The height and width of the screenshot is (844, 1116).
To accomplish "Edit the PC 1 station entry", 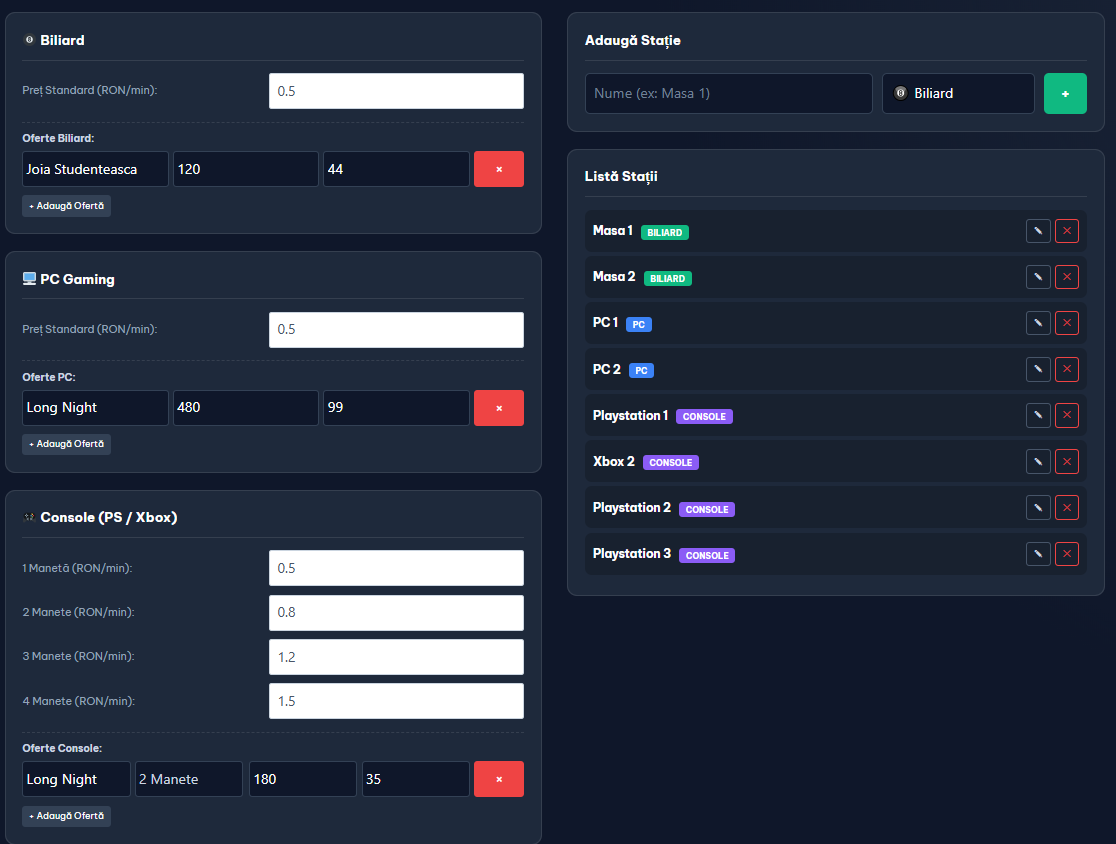I will tap(1038, 323).
